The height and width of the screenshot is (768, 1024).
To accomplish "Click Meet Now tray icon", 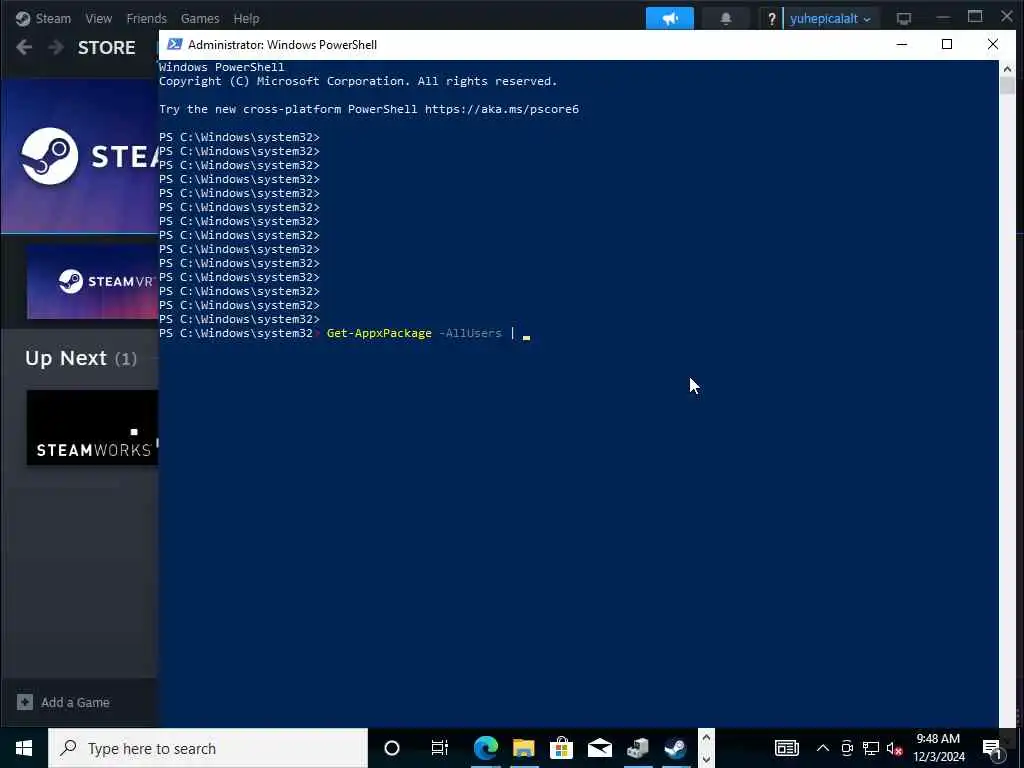I will click(847, 748).
